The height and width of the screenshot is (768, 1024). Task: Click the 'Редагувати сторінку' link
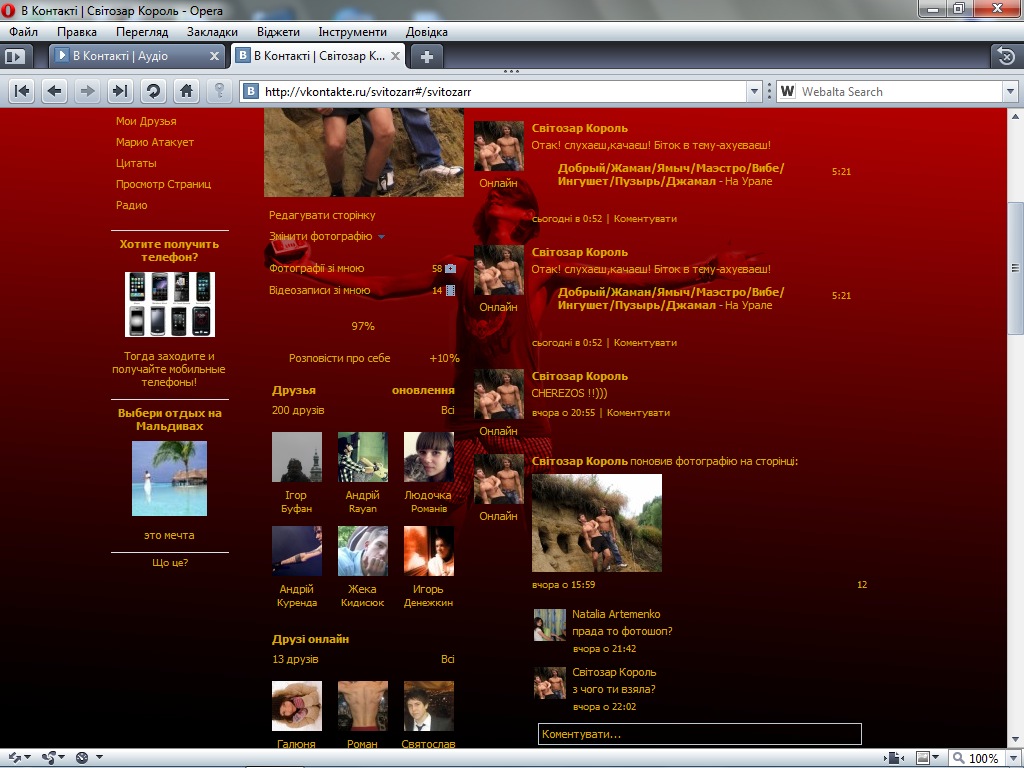pos(322,215)
